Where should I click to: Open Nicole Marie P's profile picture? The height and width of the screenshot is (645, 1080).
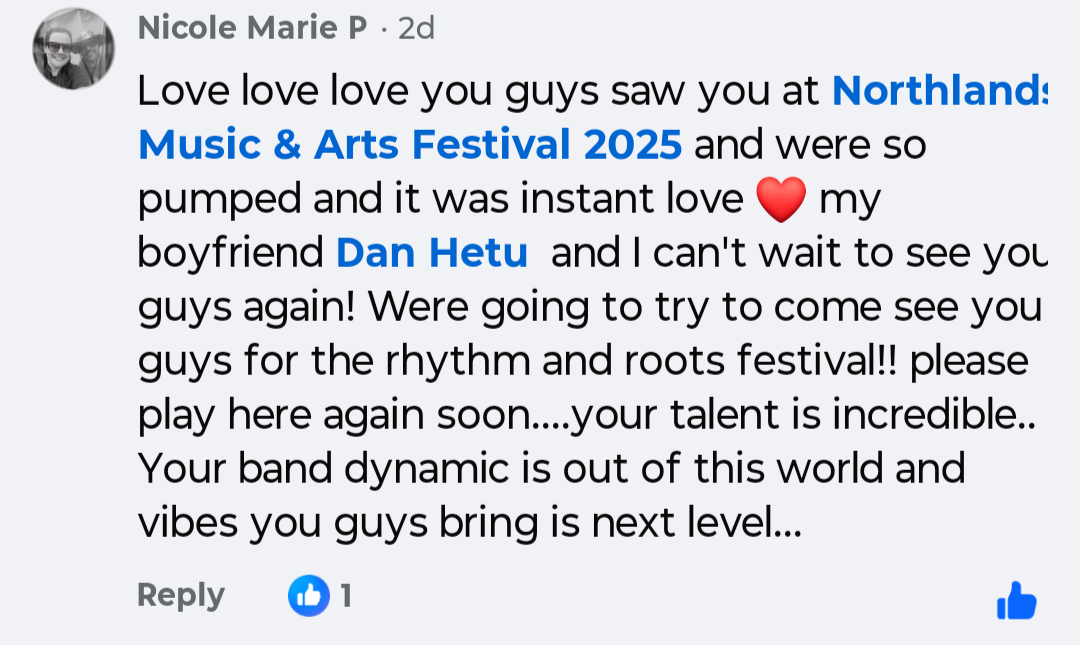click(x=74, y=48)
